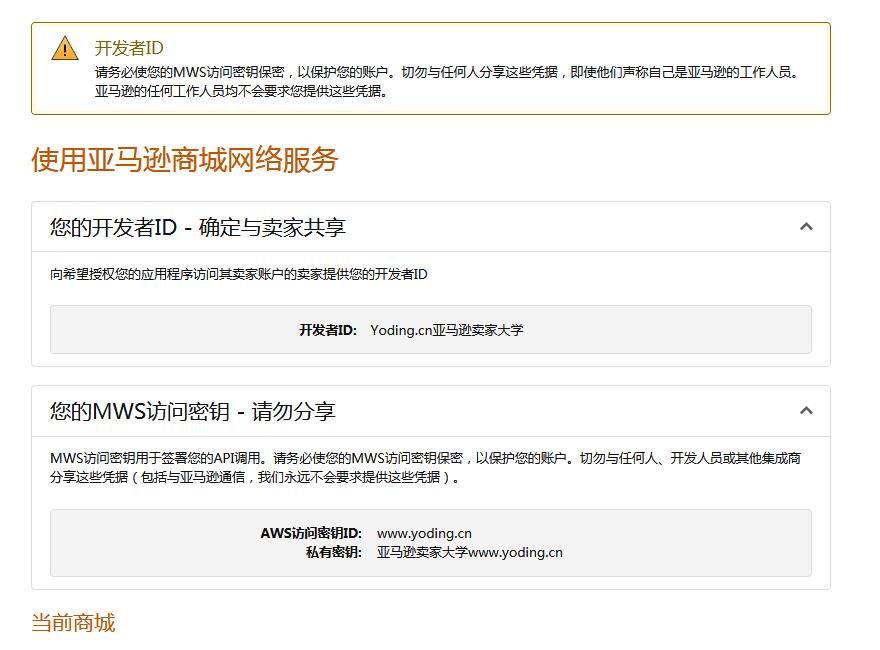
Task: Collapse the 您的MWS访问密钥 section chevron
Action: (806, 411)
